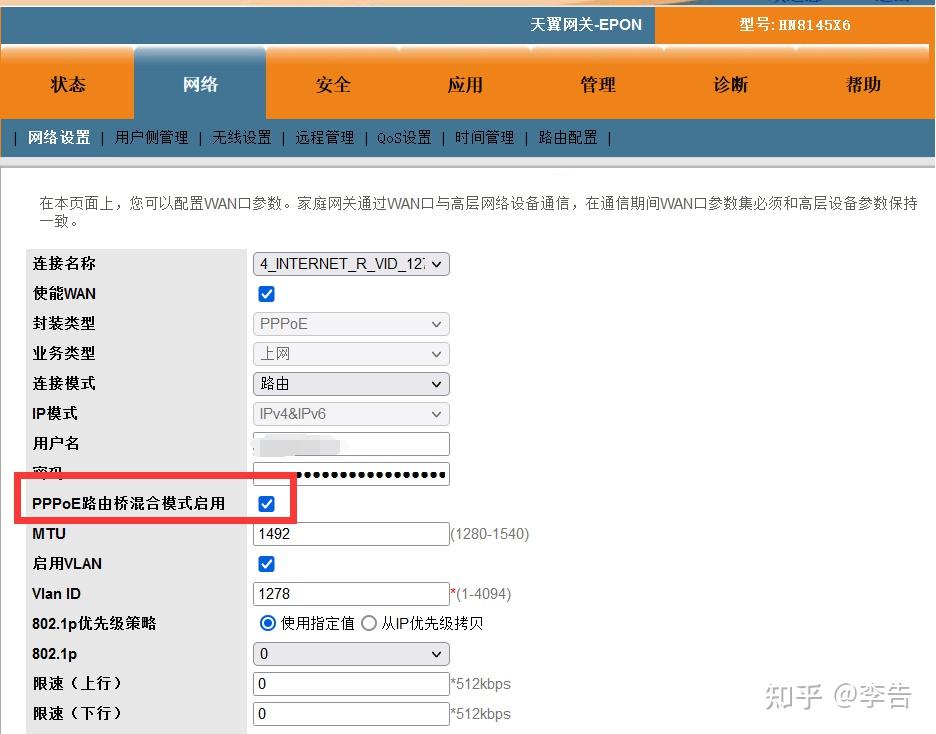Open the 管理 (Management) tab

coord(597,85)
